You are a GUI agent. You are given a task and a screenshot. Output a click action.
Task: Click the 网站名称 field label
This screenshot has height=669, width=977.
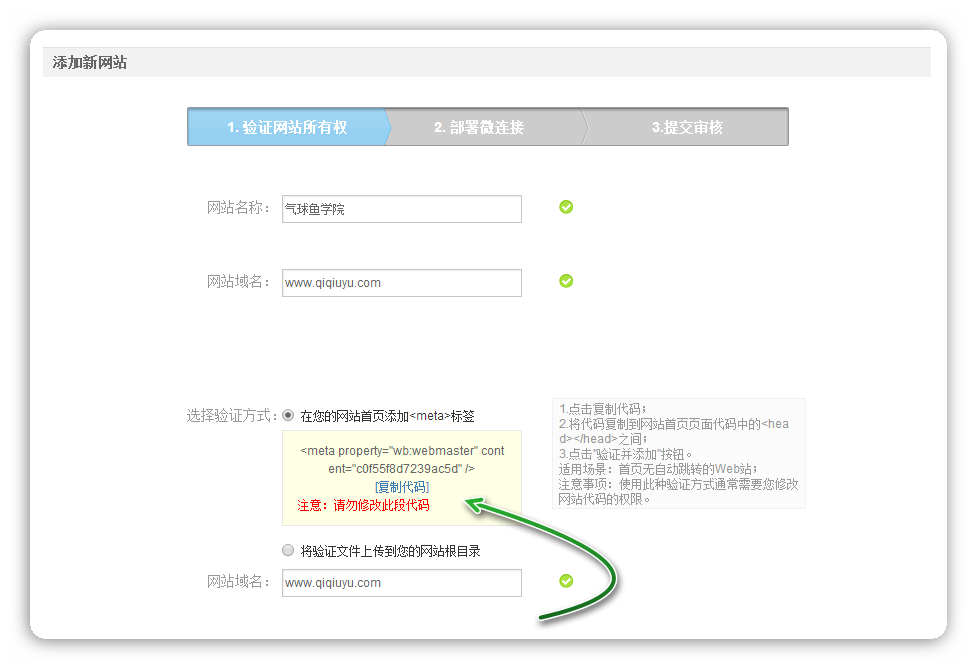[238, 208]
